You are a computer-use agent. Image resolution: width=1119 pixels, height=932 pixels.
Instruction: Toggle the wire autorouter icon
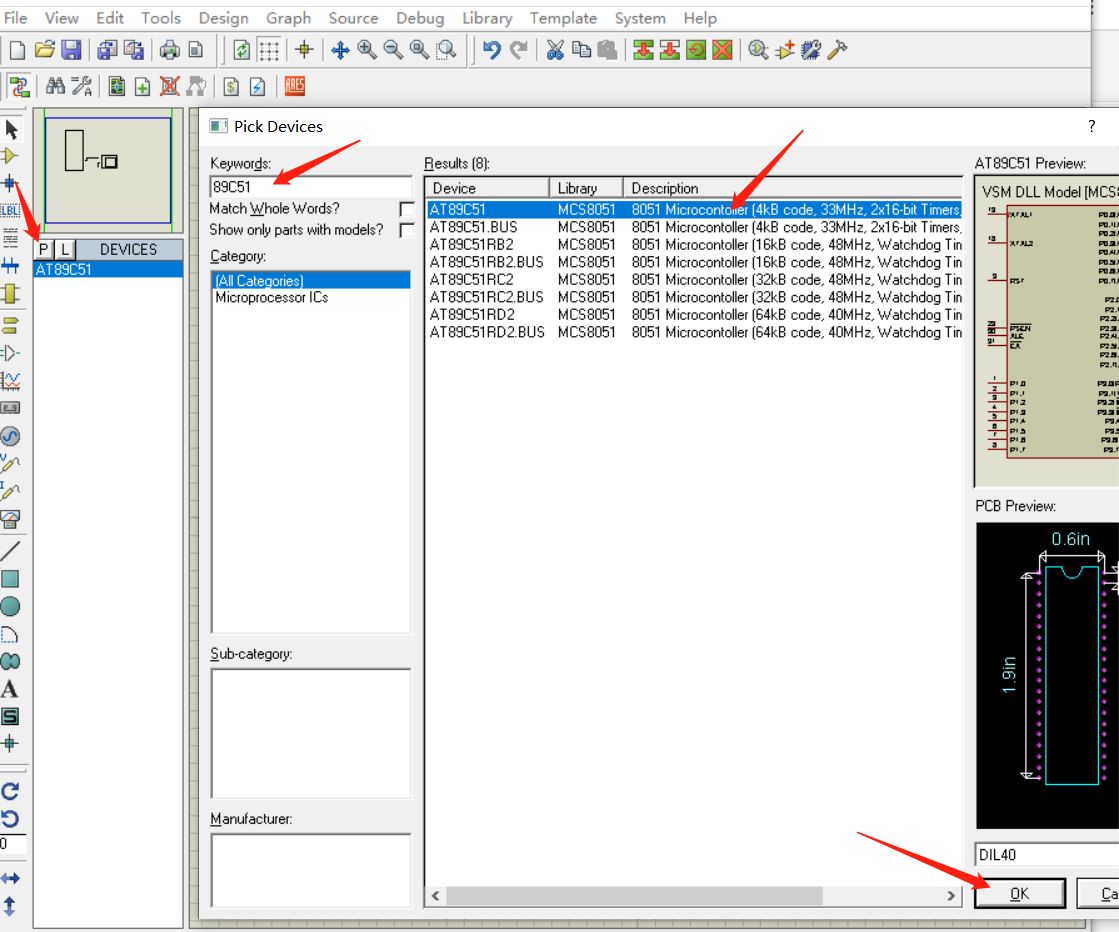click(x=19, y=87)
